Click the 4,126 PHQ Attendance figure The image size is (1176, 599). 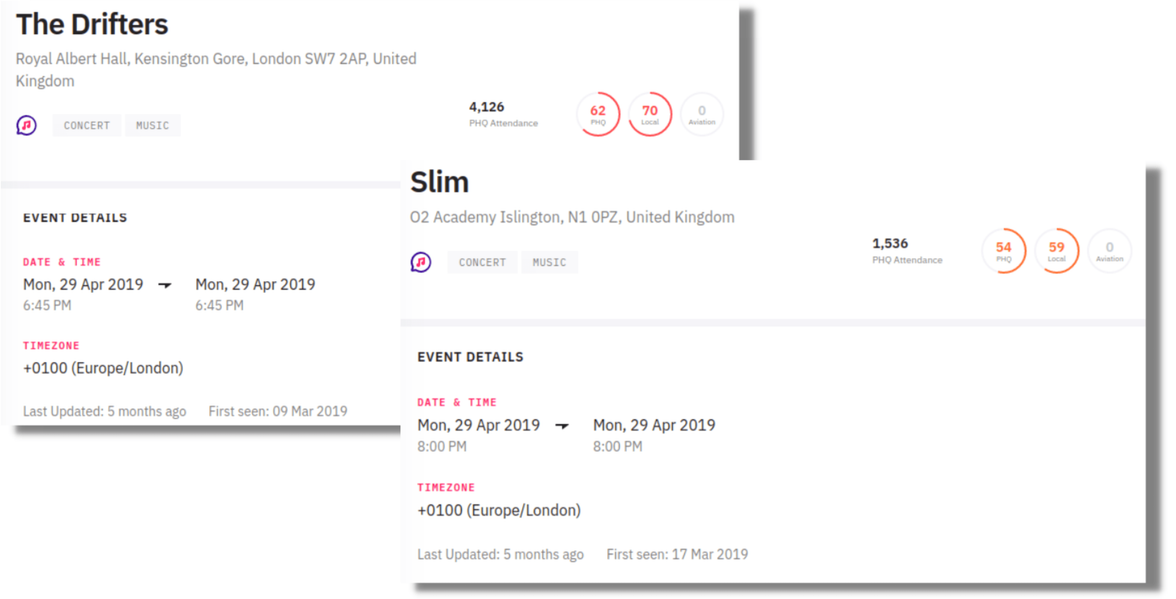[x=487, y=107]
